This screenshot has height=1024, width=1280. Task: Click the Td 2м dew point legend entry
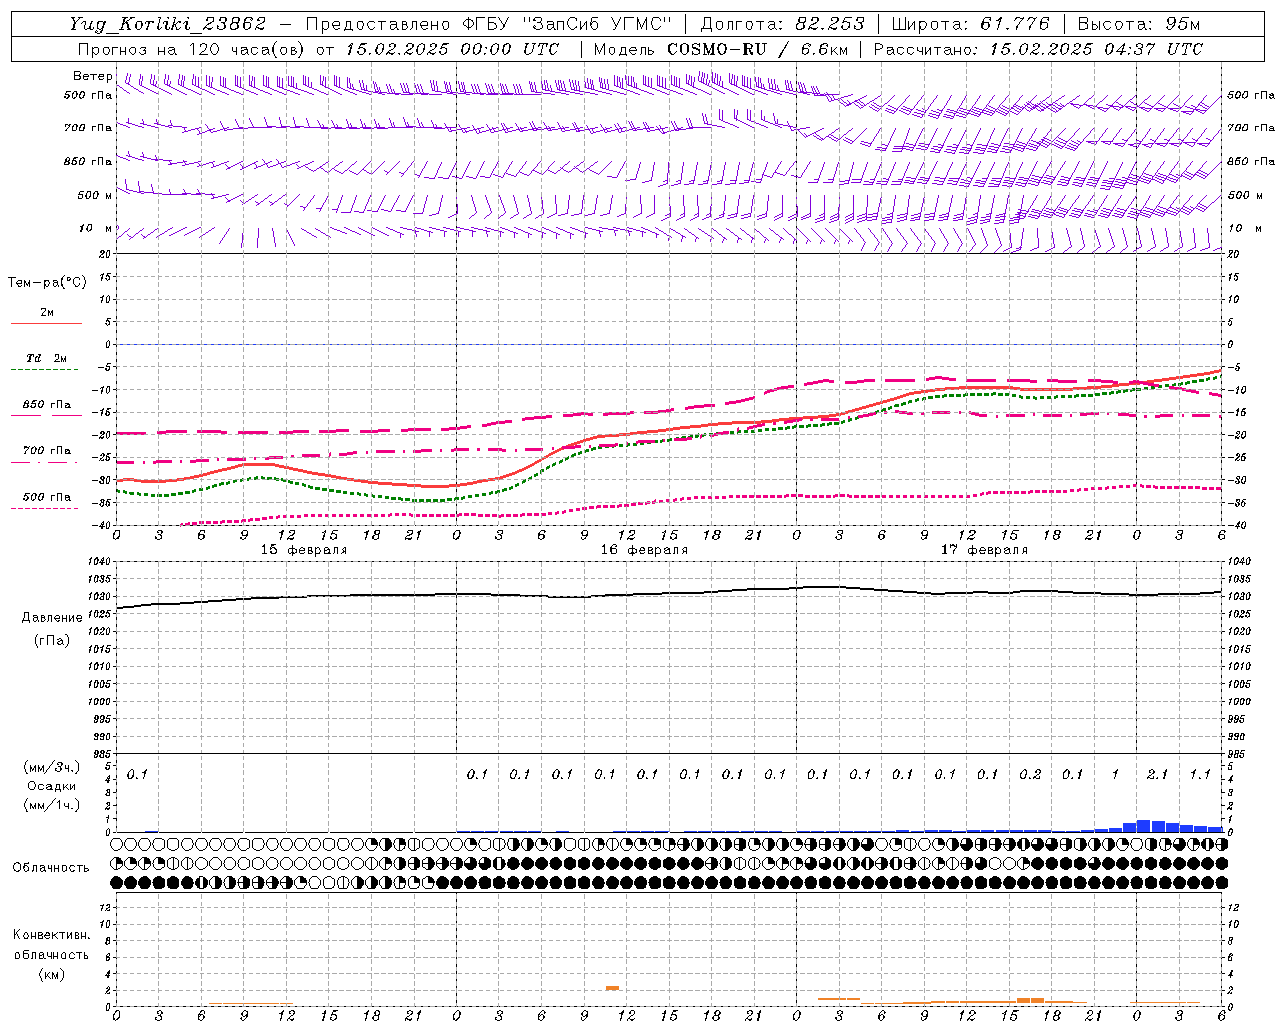pos(47,358)
